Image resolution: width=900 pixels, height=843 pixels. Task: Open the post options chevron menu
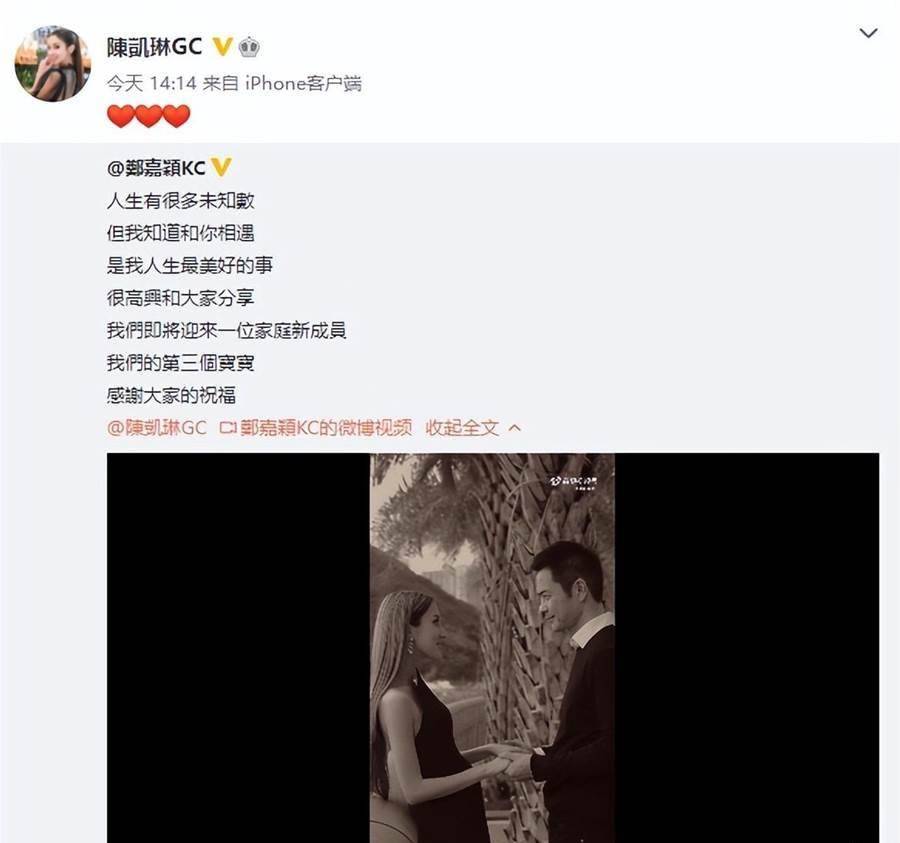[868, 33]
